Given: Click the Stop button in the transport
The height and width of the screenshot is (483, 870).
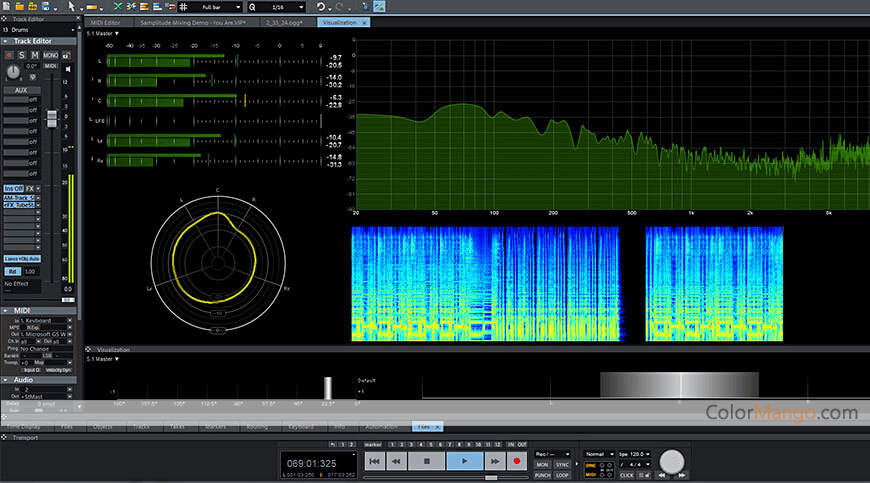Looking at the screenshot, I should coord(426,461).
